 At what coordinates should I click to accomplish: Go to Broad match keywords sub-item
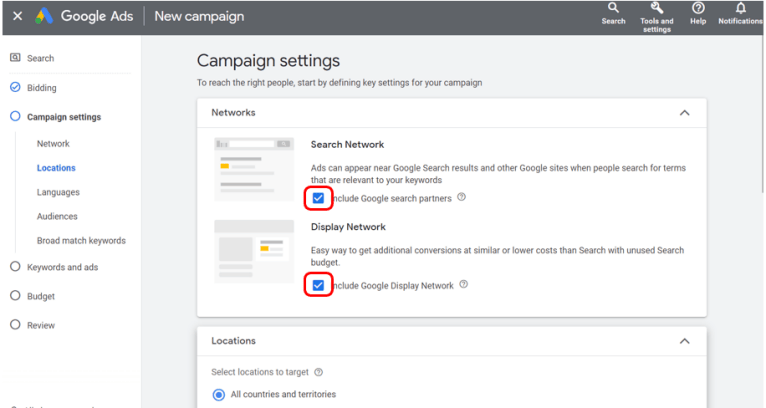pos(81,240)
